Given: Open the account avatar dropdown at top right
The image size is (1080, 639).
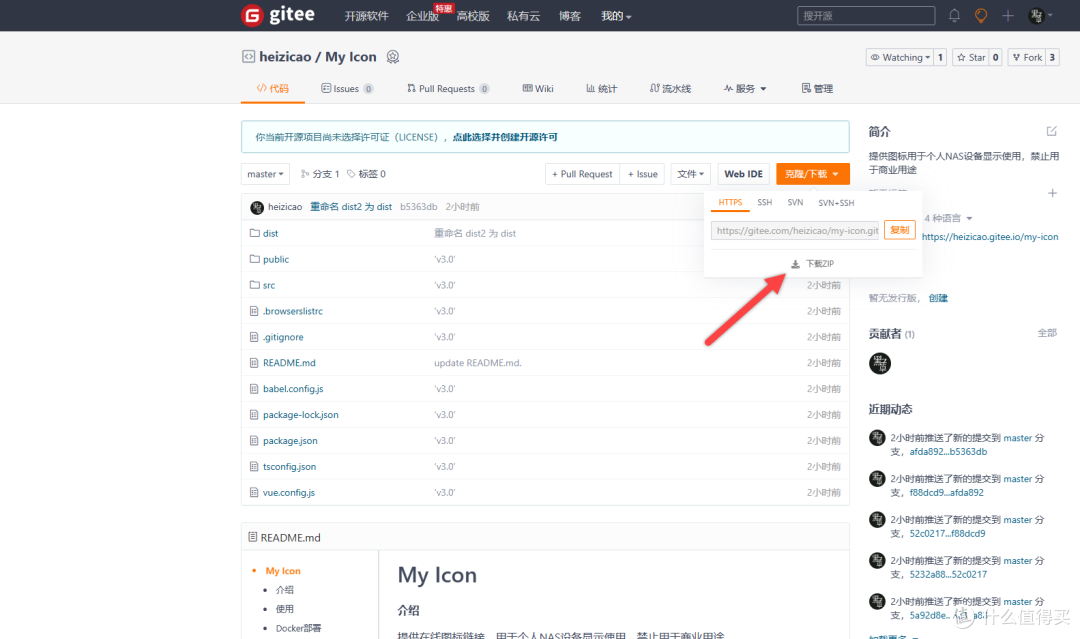Looking at the screenshot, I should coord(1036,15).
